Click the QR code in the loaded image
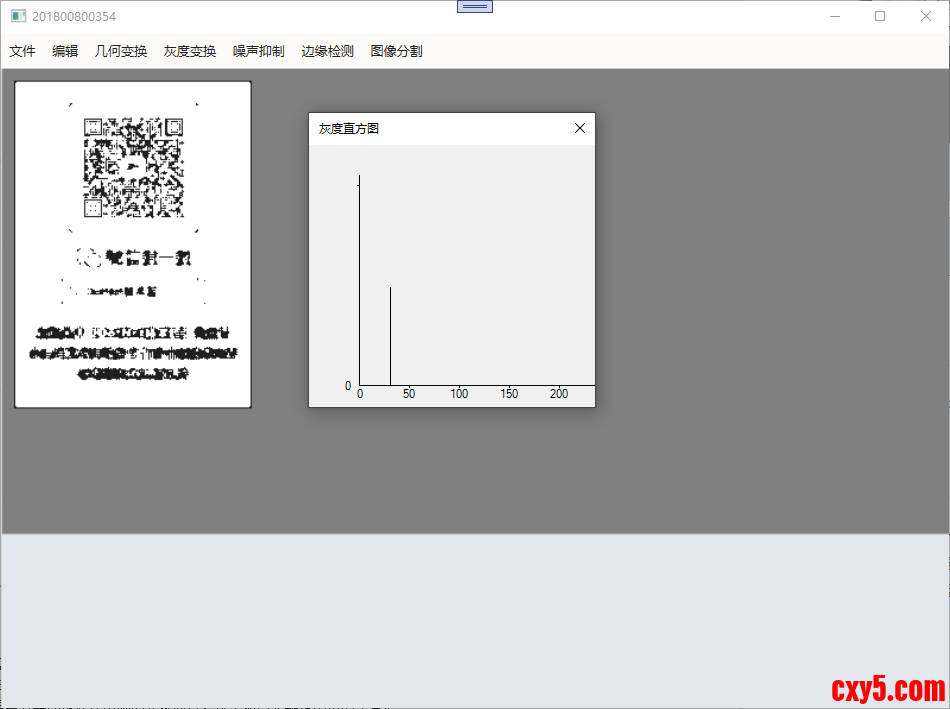Screen dimensions: 950x709 point(133,168)
